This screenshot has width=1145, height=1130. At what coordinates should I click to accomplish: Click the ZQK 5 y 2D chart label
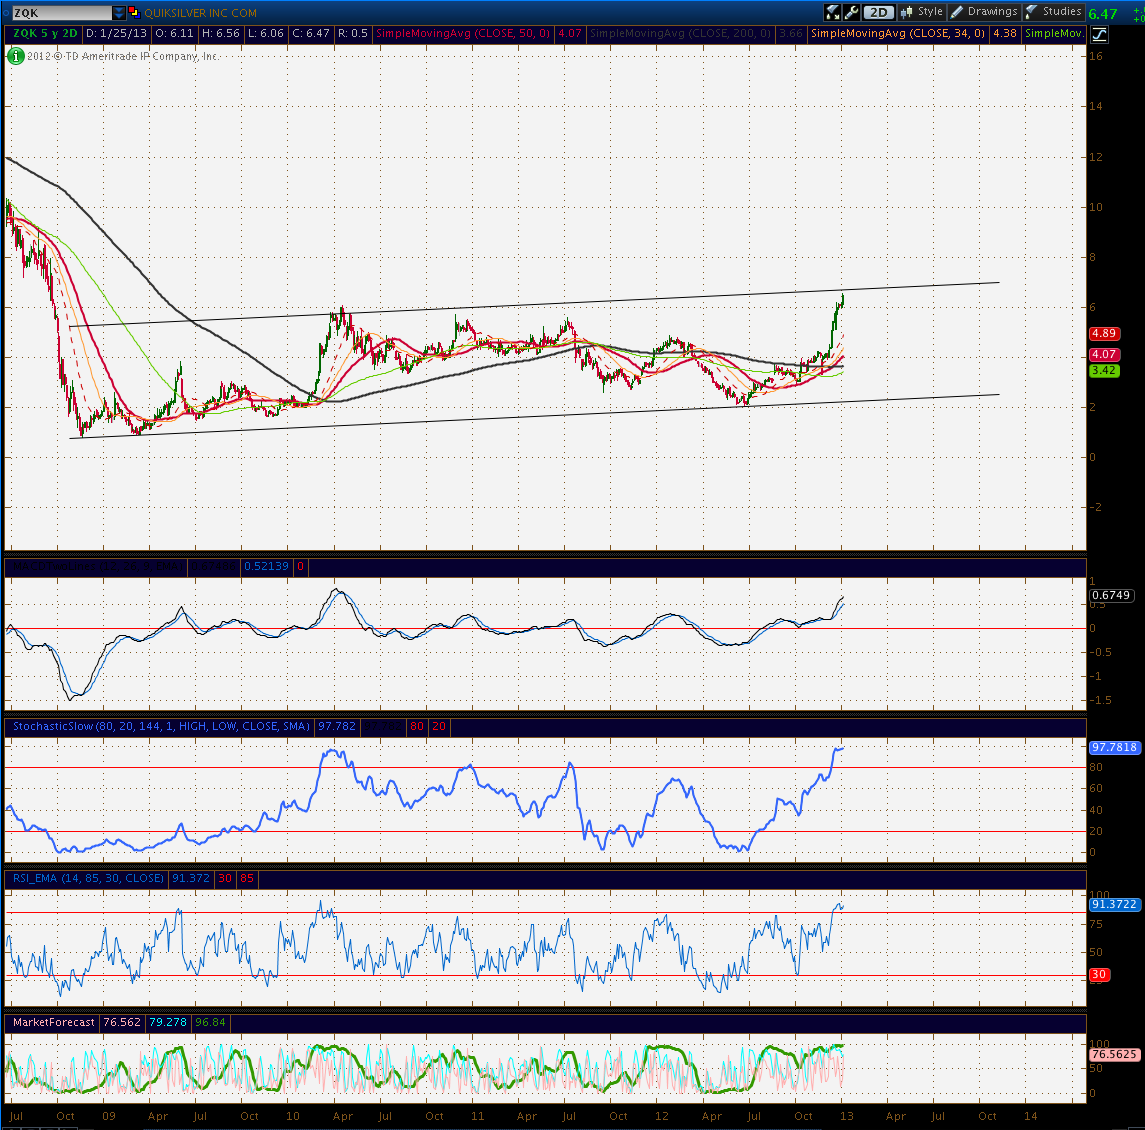[45, 34]
